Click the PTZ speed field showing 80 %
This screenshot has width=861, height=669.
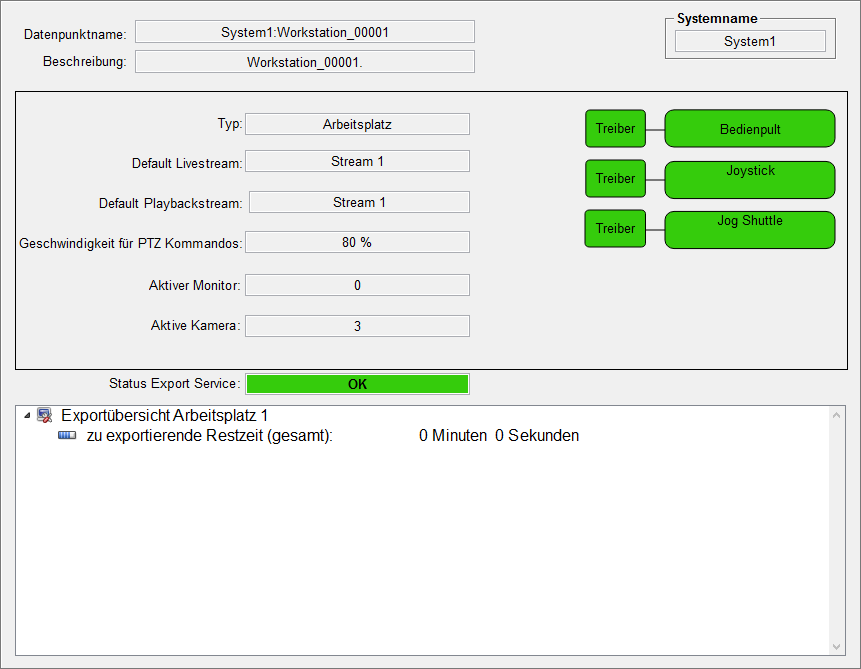click(357, 242)
